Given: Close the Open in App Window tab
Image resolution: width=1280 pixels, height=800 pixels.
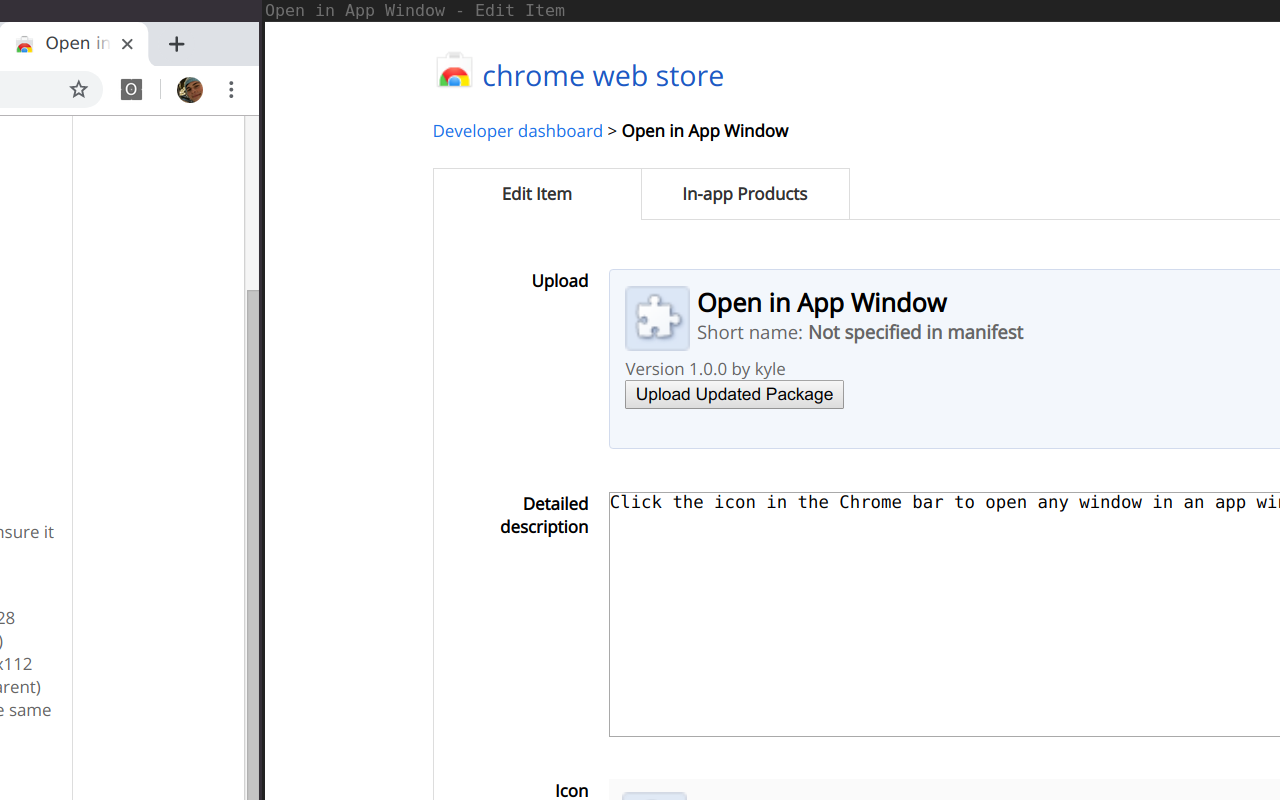Looking at the screenshot, I should tap(127, 44).
